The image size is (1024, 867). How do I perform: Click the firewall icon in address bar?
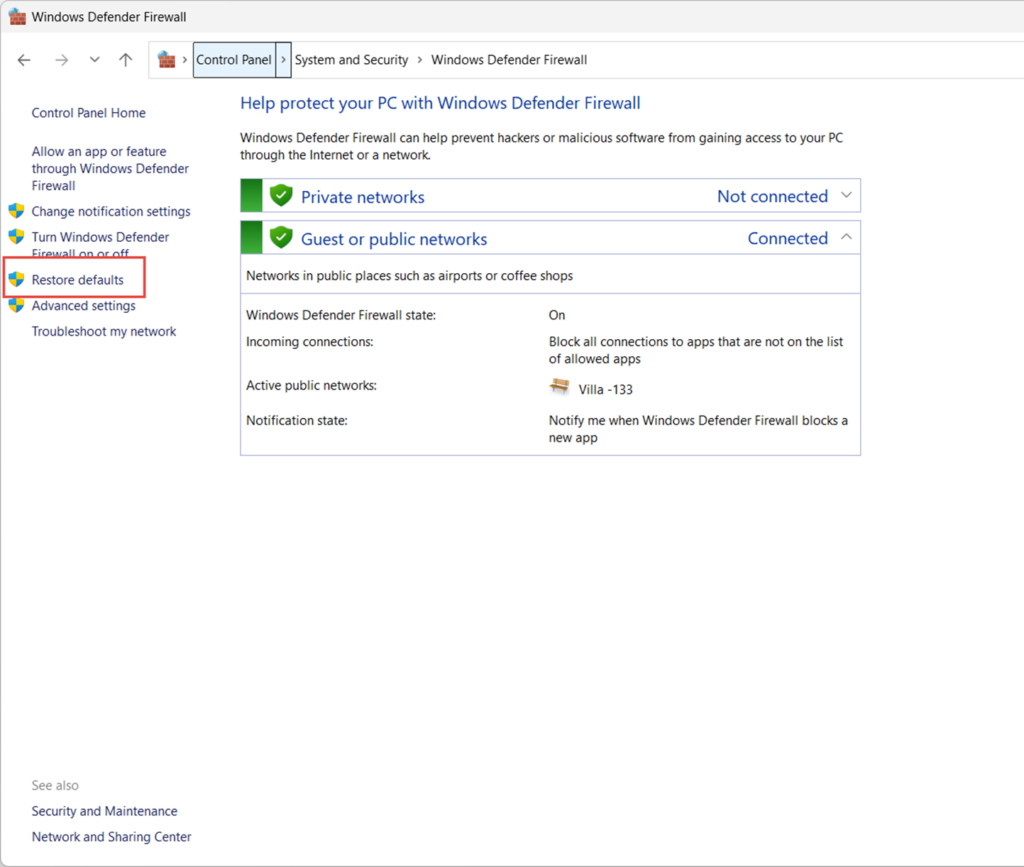167,59
